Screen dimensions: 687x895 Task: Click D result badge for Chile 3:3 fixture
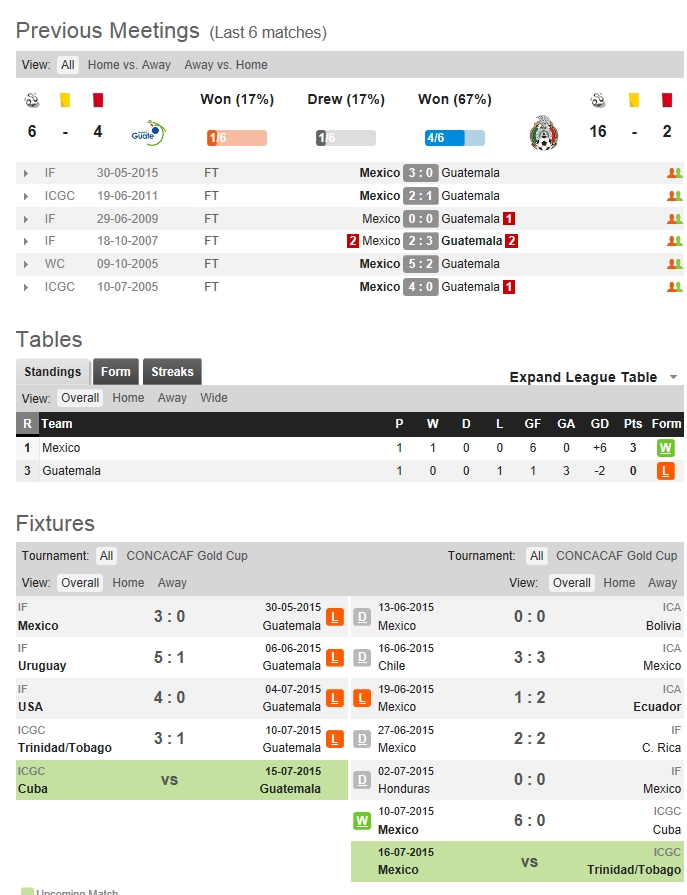tap(362, 658)
